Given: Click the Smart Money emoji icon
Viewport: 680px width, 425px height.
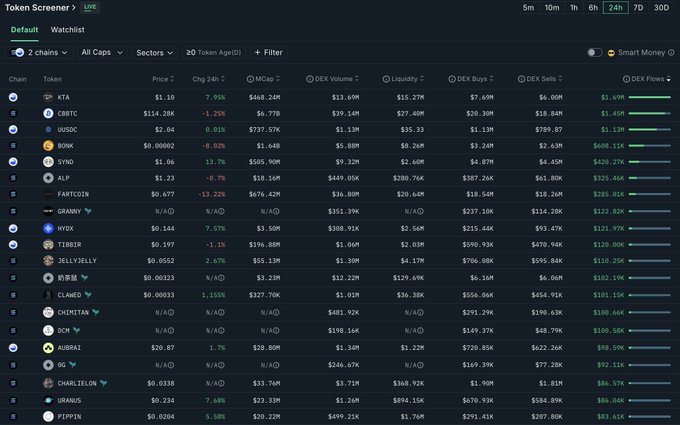Looking at the screenshot, I should tap(611, 53).
